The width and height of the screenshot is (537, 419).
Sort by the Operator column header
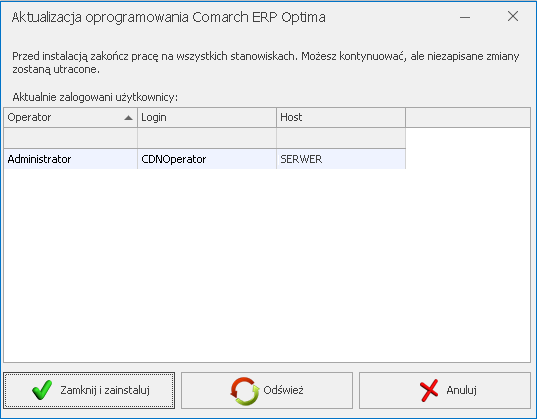coord(71,118)
